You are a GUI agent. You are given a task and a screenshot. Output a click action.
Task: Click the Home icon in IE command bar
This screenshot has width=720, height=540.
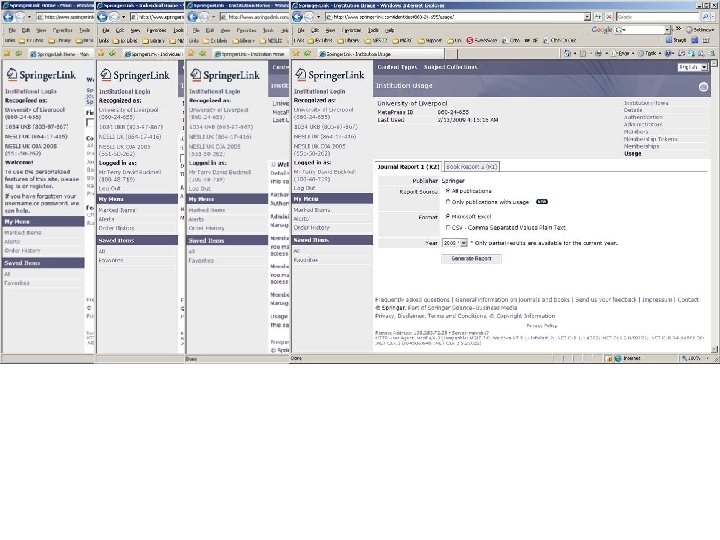568,53
